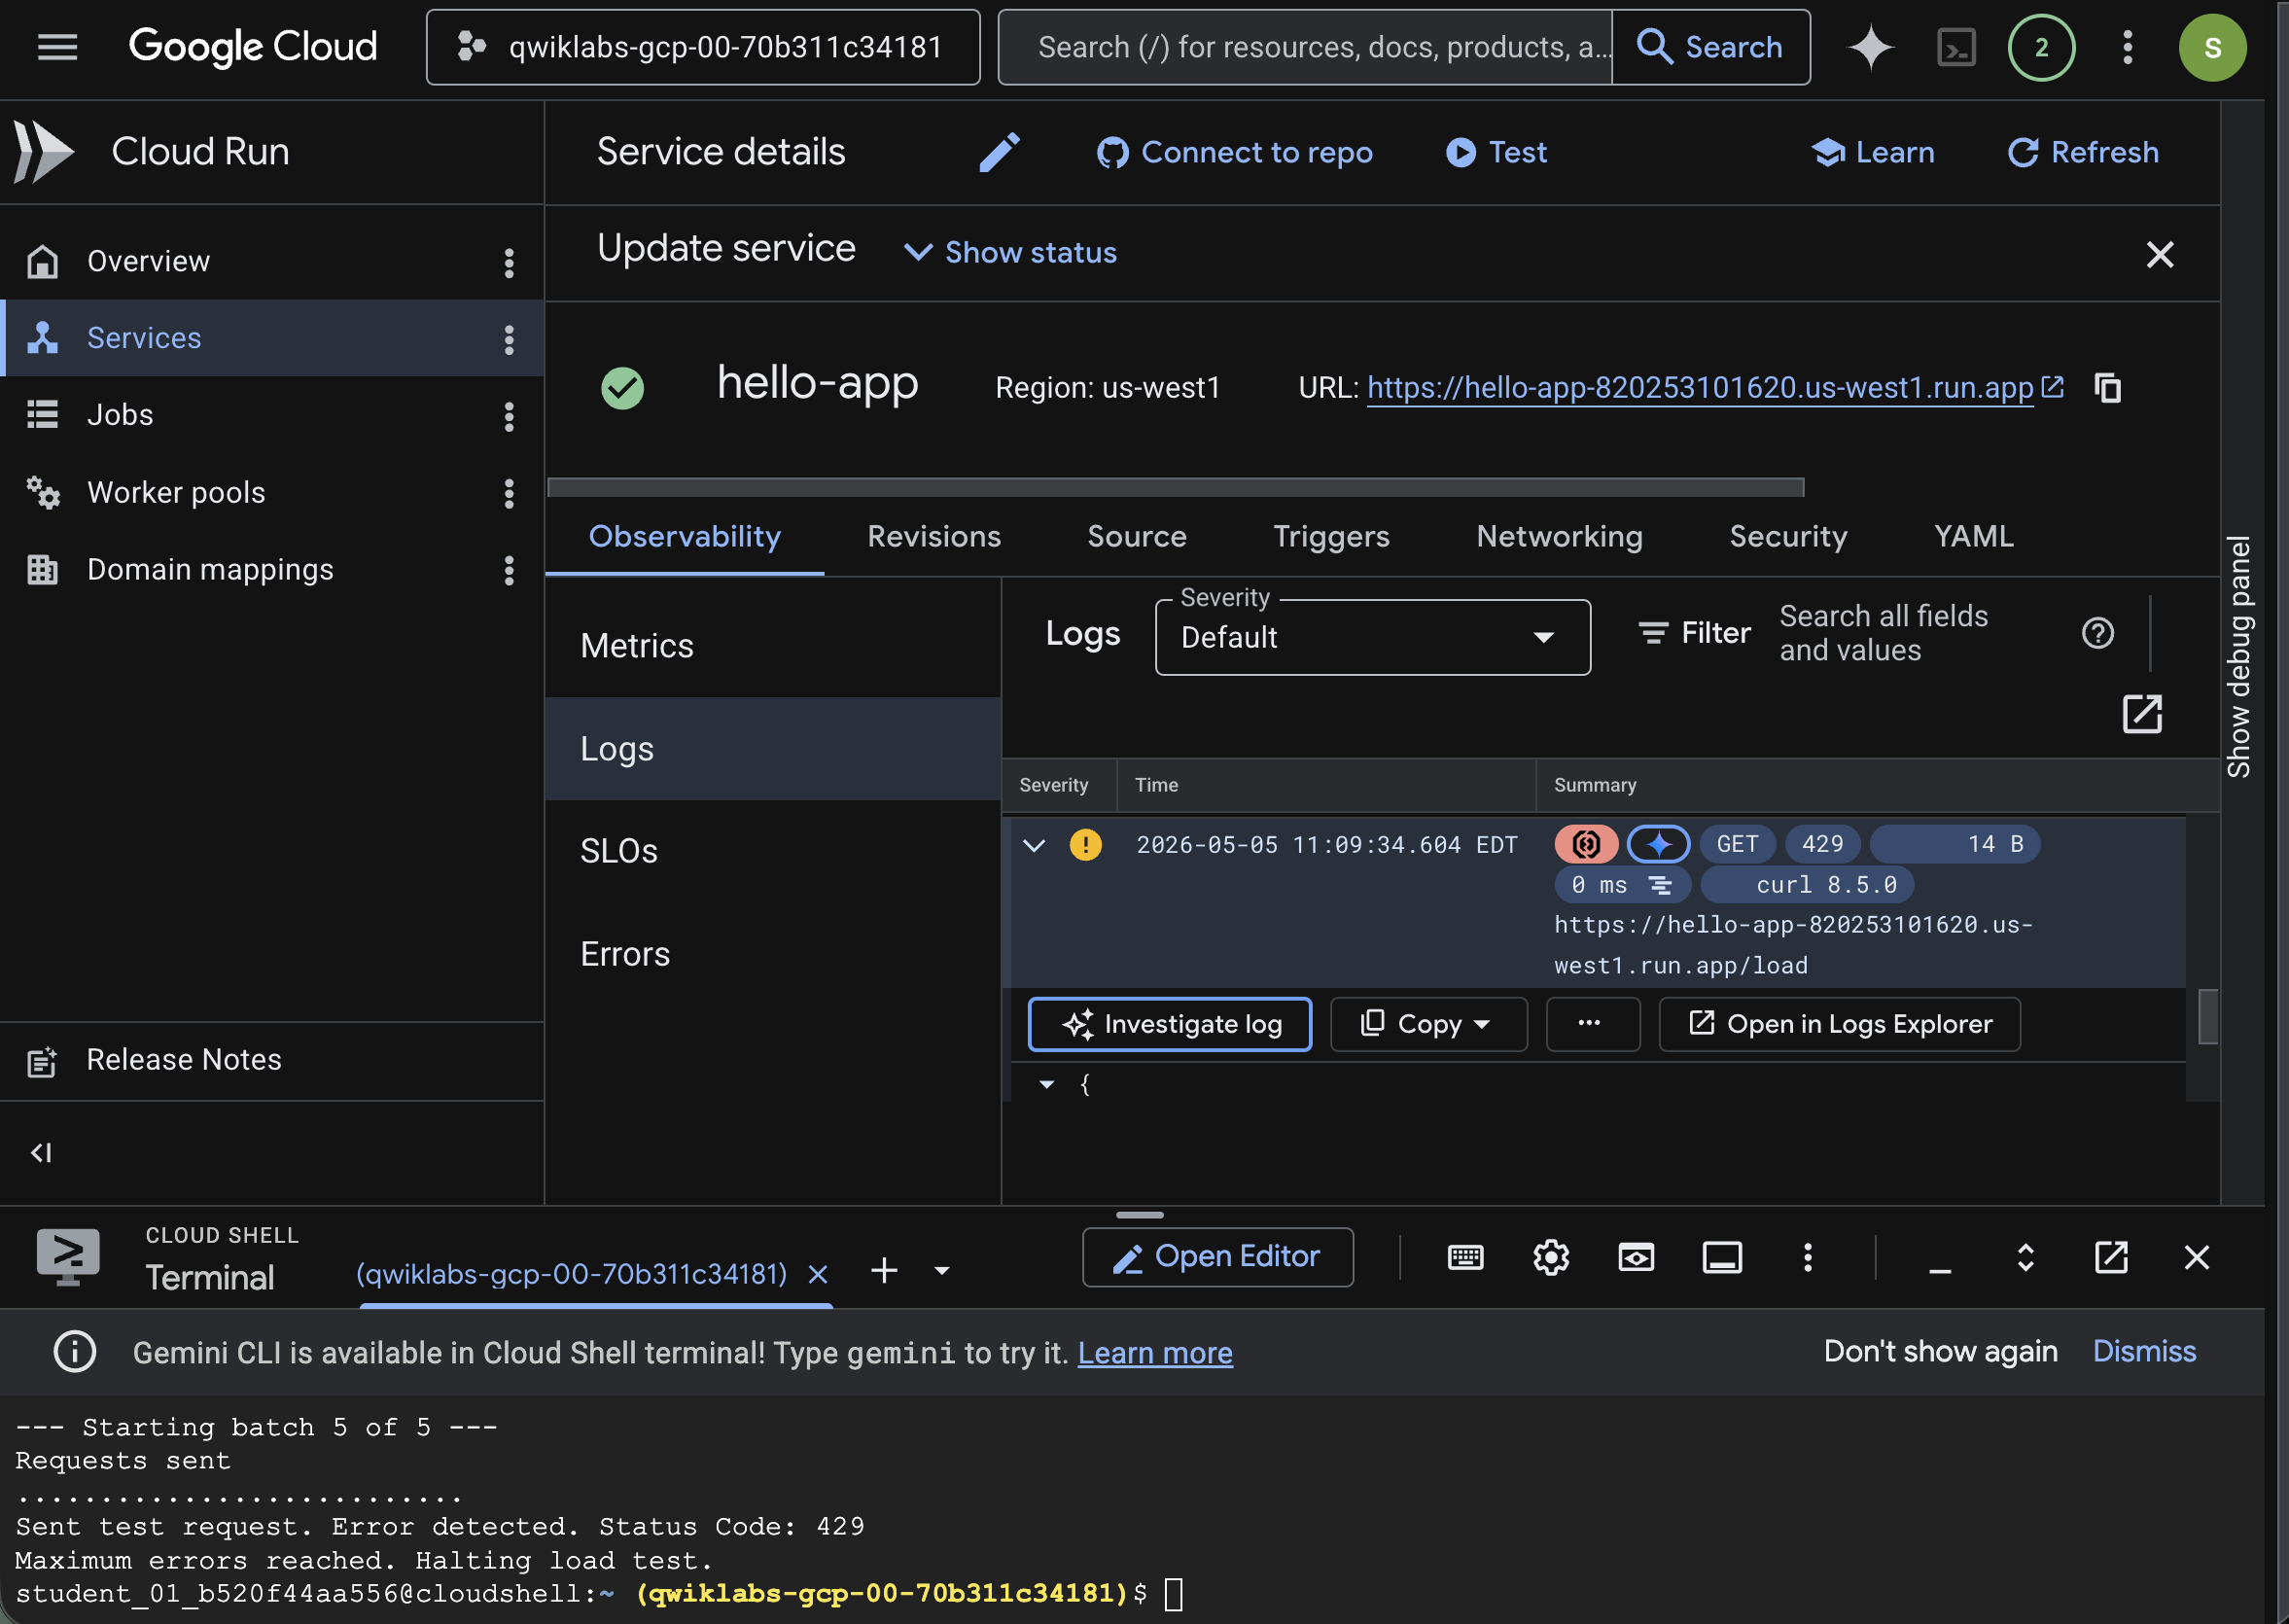2289x1624 pixels.
Task: Click the Gemini sparkle chip in log entry
Action: tap(1658, 844)
